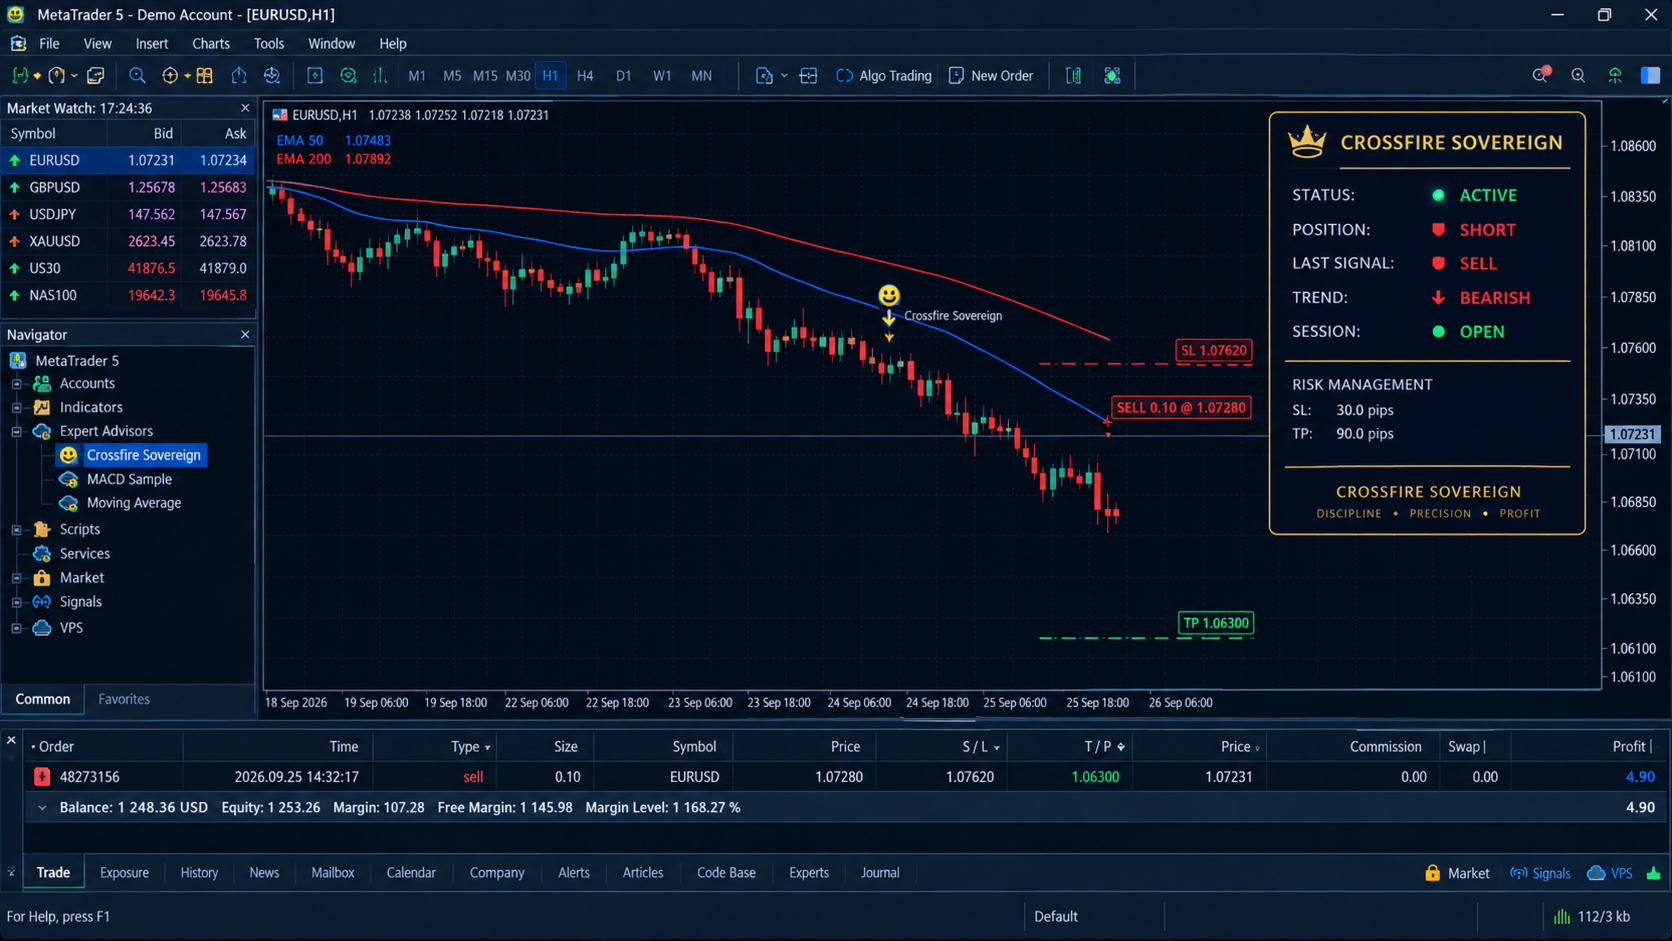This screenshot has height=941, width=1672.
Task: Click the blue color block at toolbar right
Action: [1651, 76]
